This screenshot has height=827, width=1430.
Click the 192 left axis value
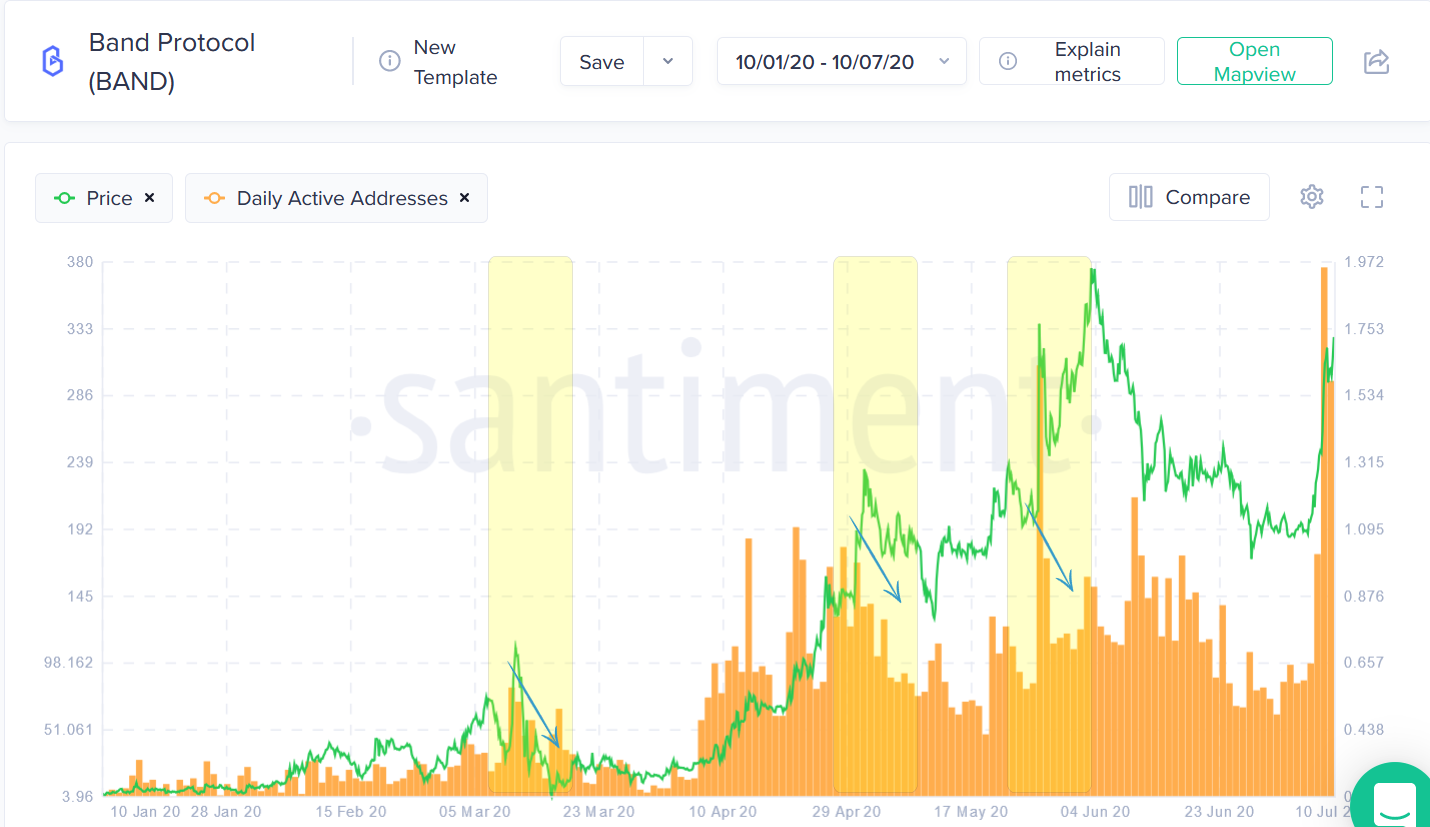point(80,529)
